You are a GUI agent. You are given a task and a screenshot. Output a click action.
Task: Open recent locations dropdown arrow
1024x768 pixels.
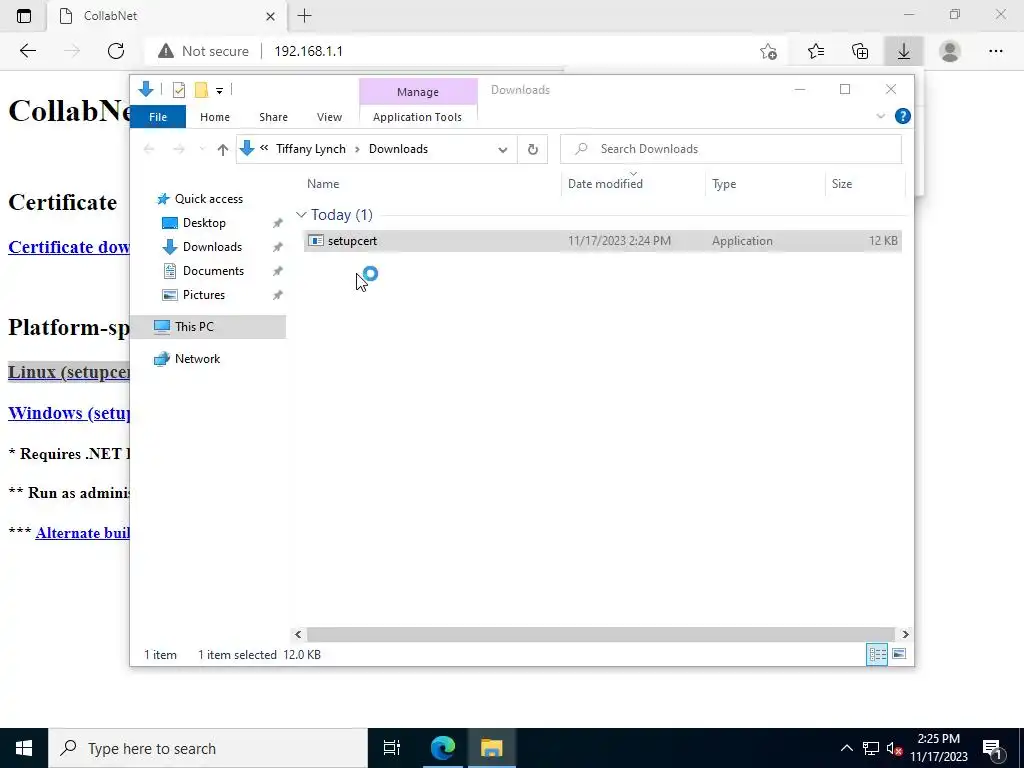coord(202,150)
